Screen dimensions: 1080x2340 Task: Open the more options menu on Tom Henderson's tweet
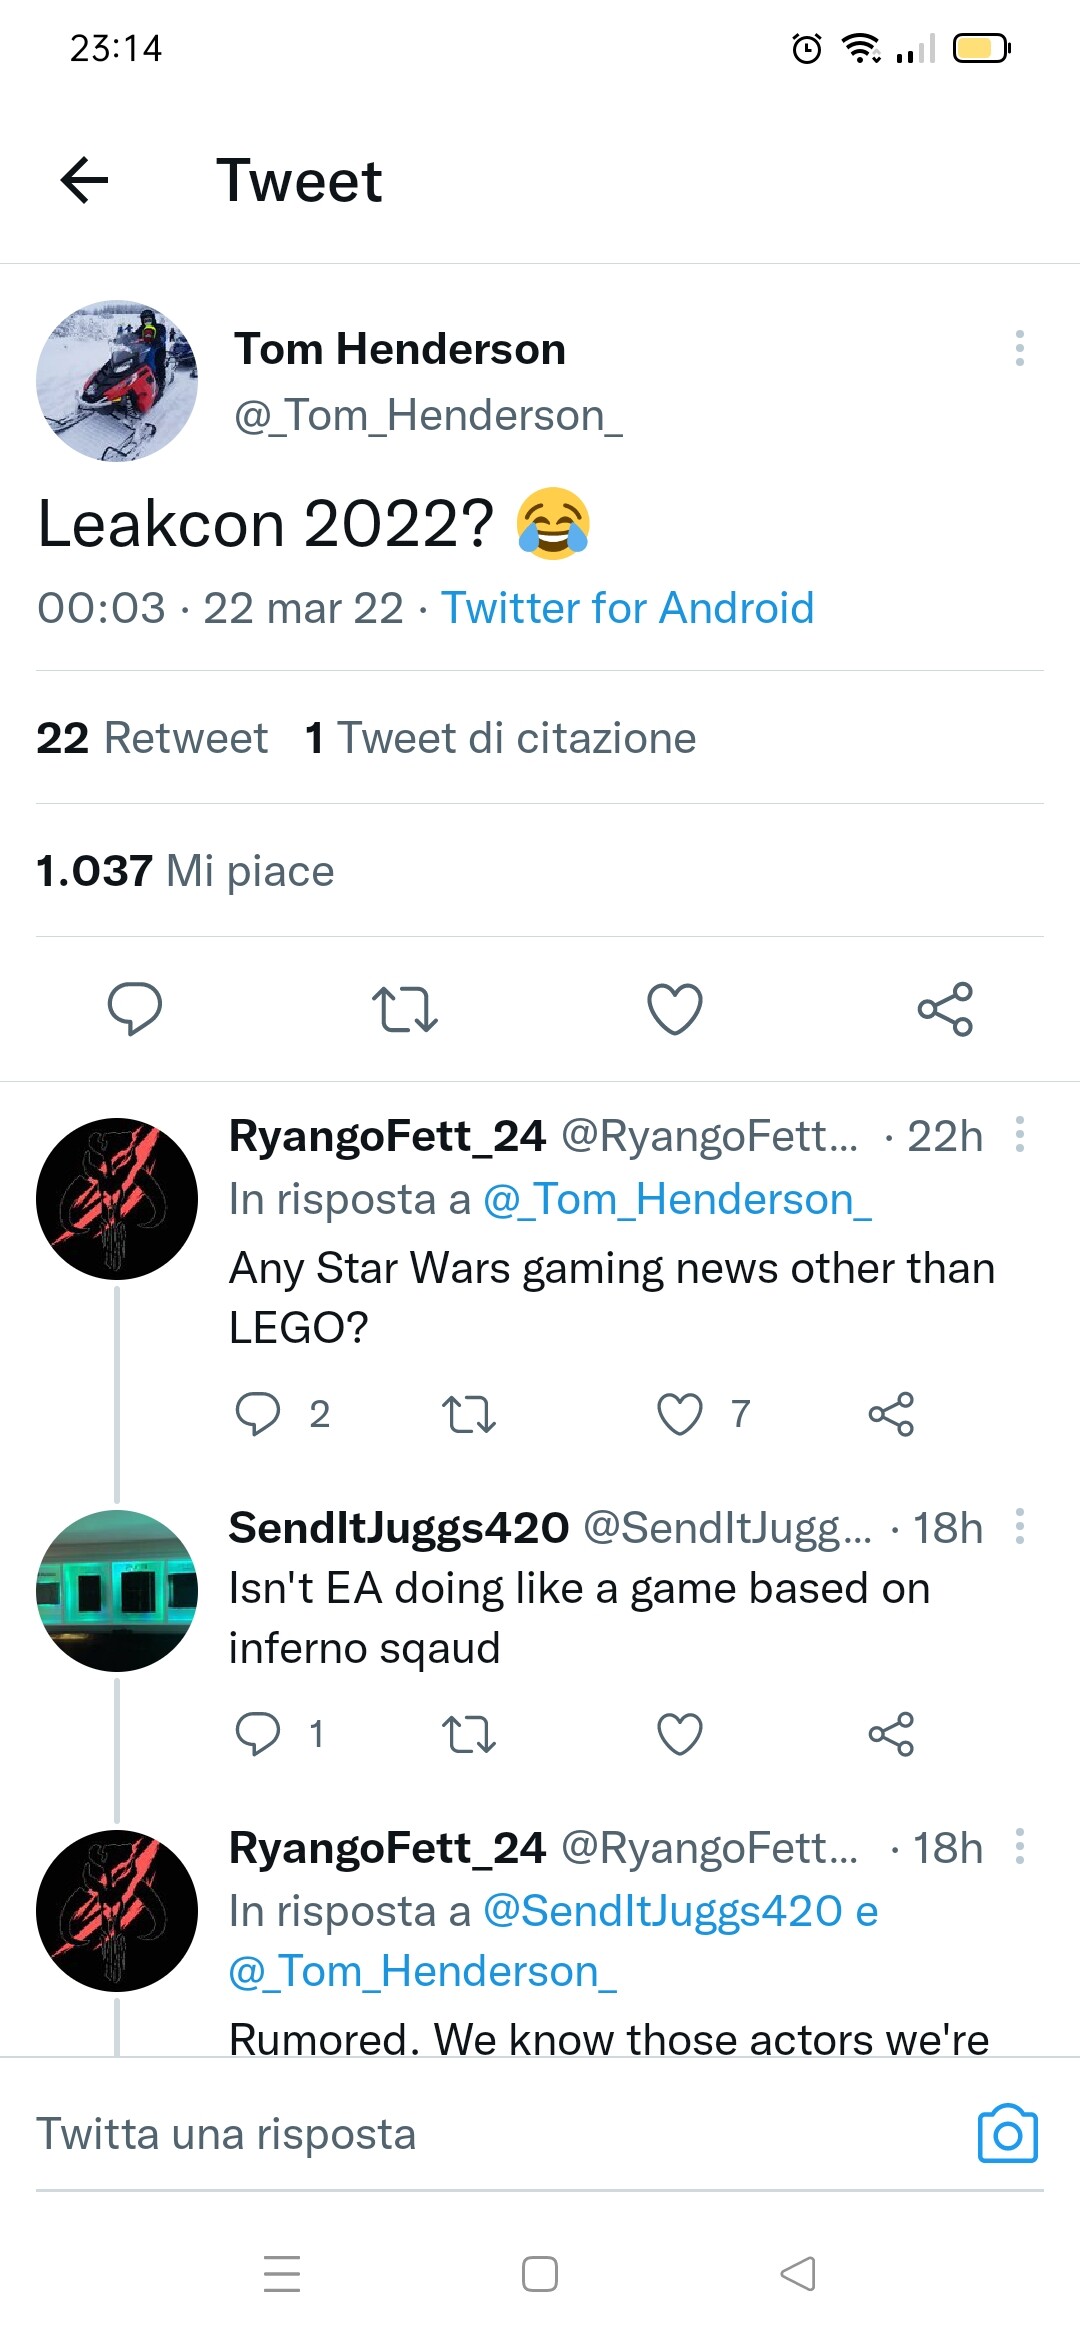point(1019,348)
